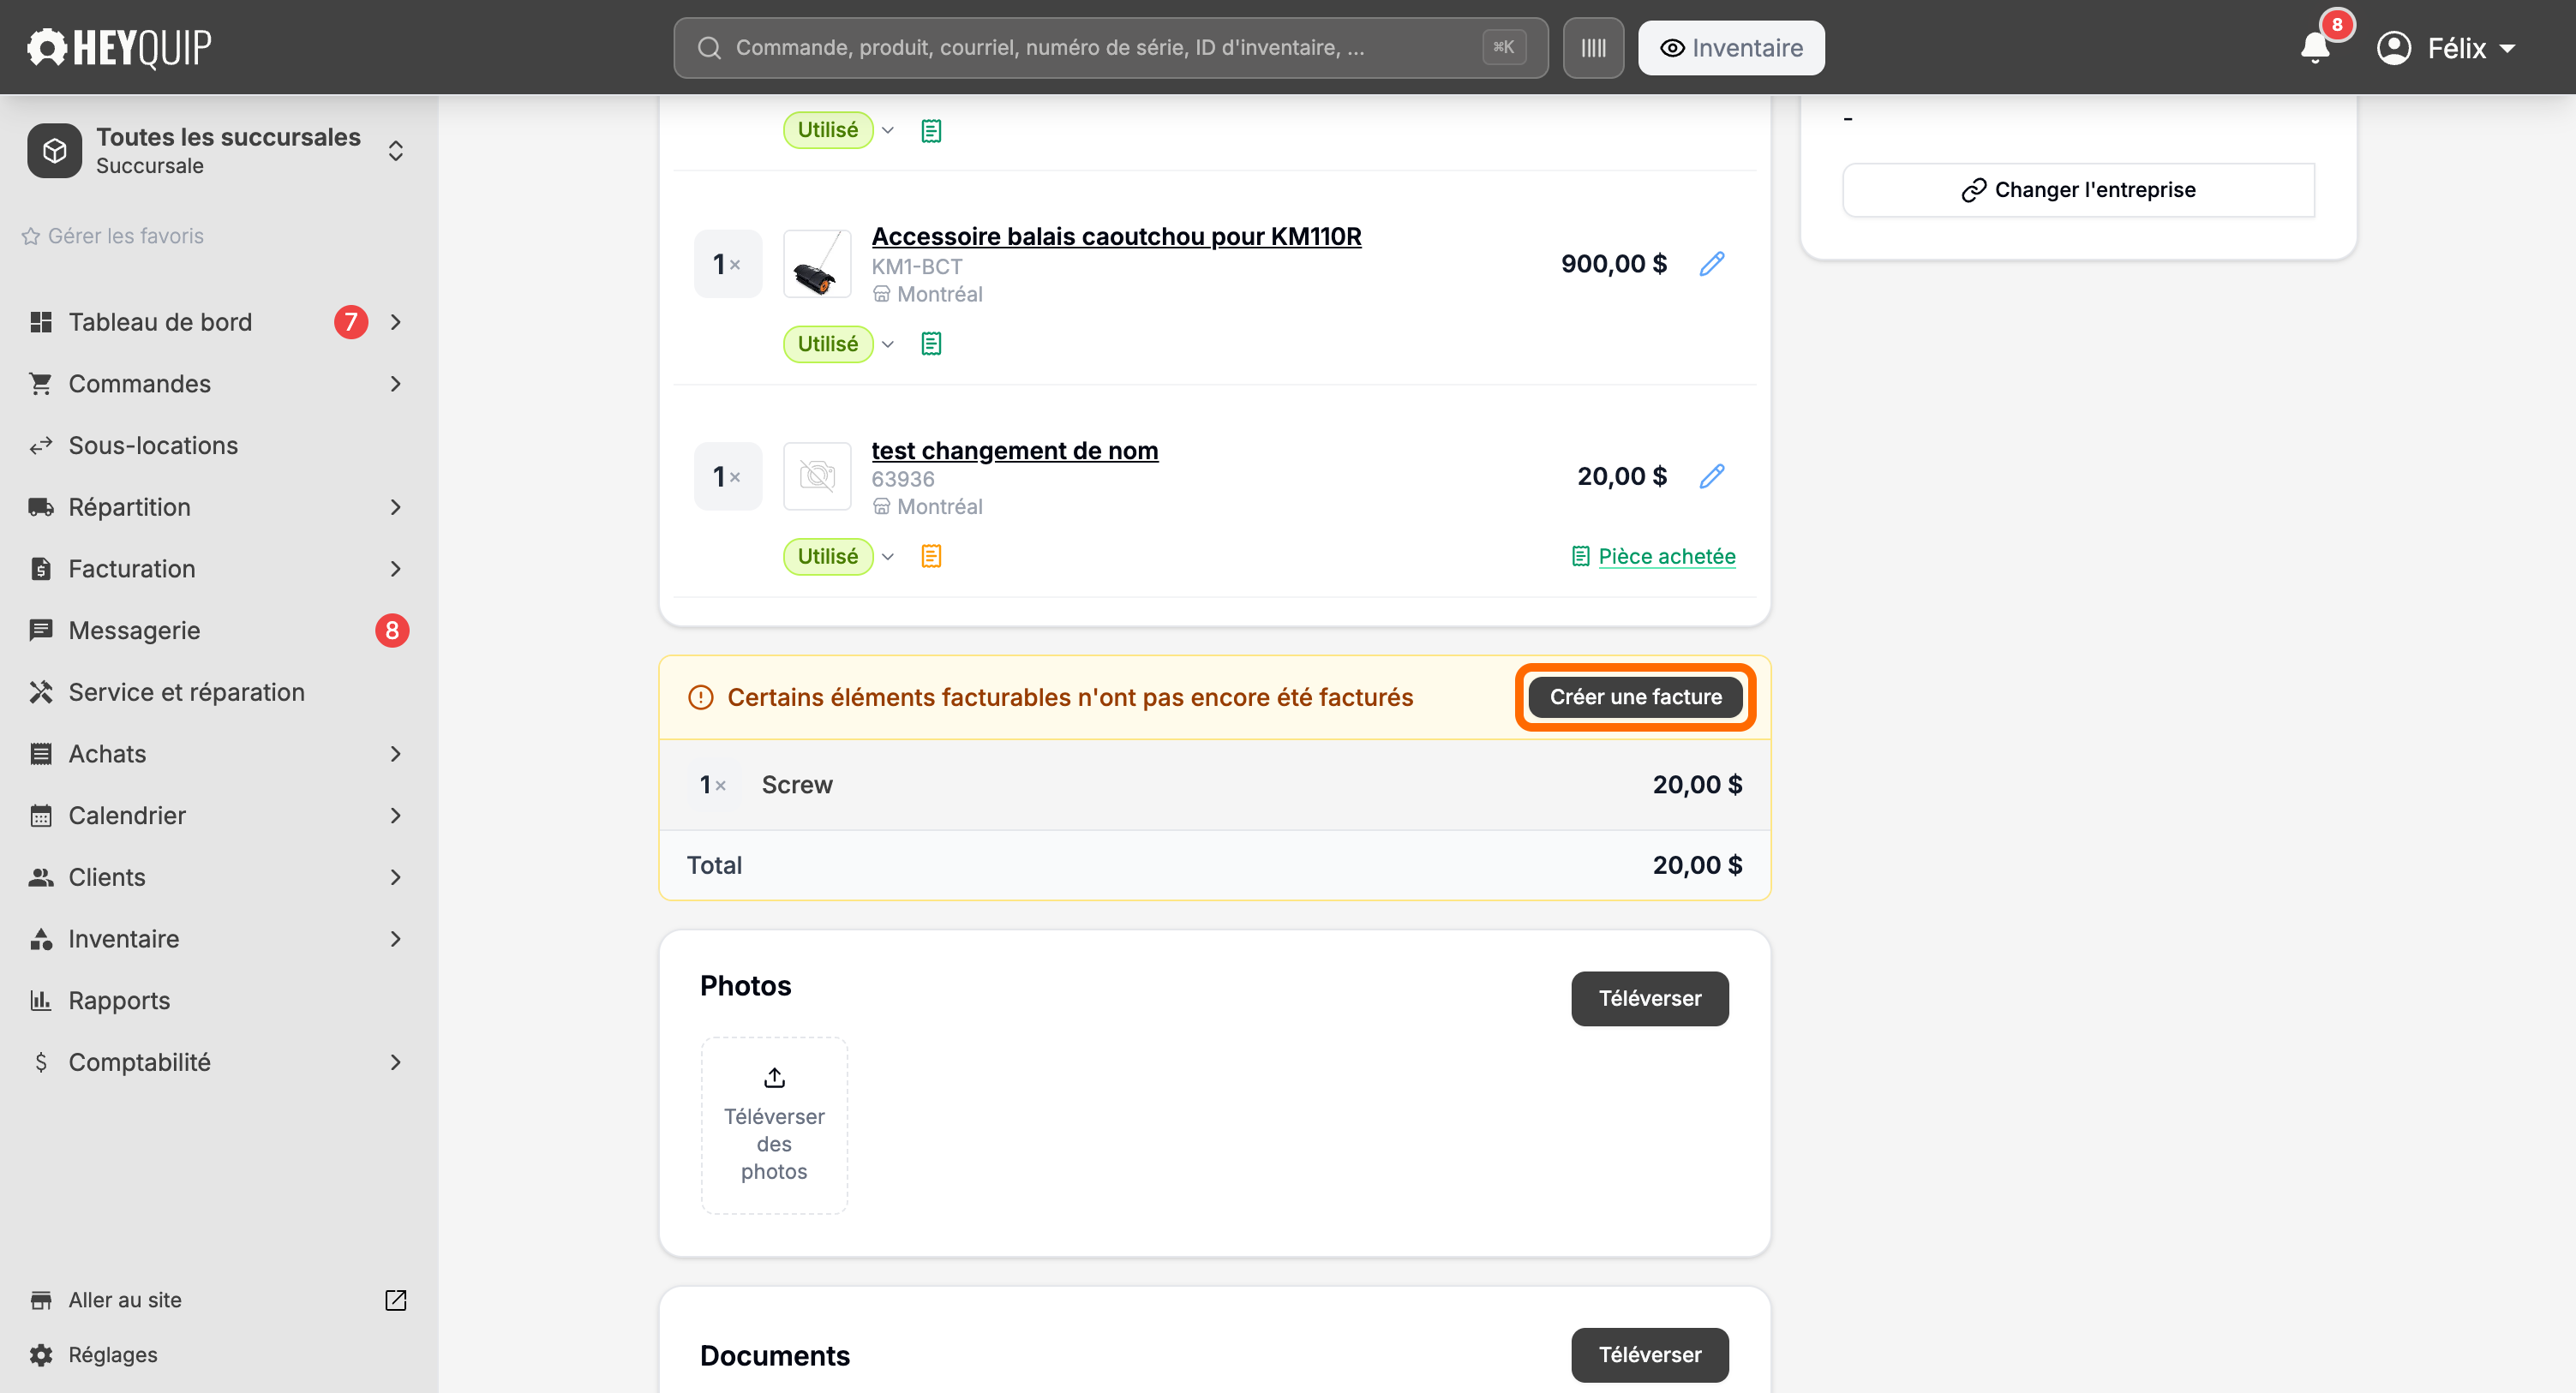Open Utilisé status dropdown for test changement
Viewport: 2576px width, 1393px height.
(x=839, y=556)
